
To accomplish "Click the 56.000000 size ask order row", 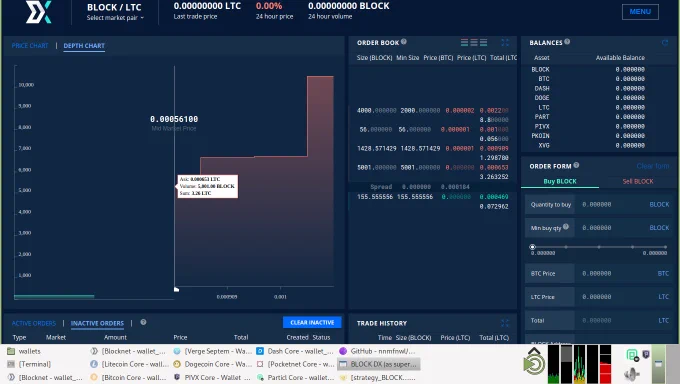I will click(x=433, y=134).
